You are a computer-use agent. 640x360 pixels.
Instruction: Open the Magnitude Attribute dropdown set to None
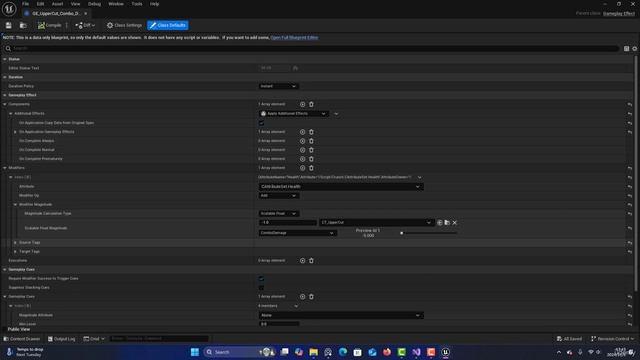point(341,316)
